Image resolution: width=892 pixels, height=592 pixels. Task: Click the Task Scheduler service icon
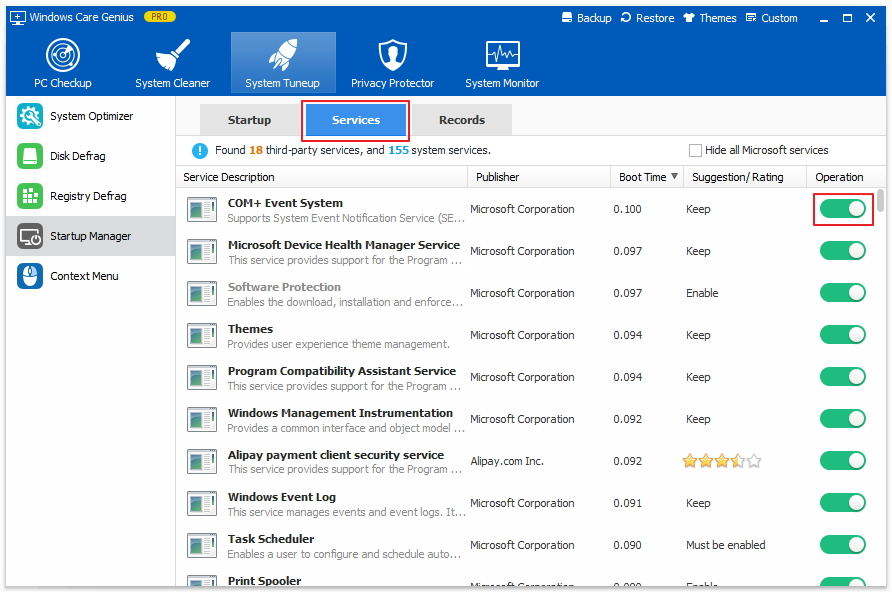202,545
